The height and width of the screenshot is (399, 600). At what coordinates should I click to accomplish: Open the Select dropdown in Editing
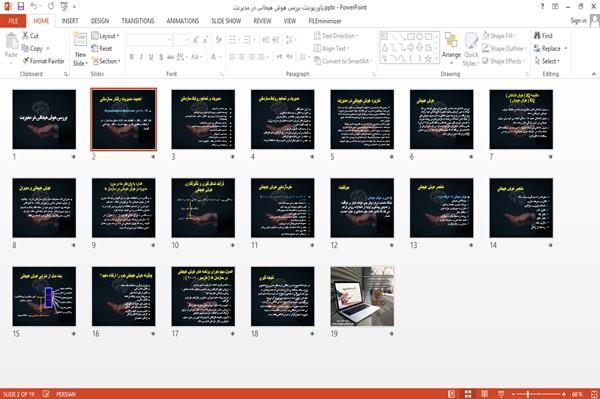click(x=547, y=61)
